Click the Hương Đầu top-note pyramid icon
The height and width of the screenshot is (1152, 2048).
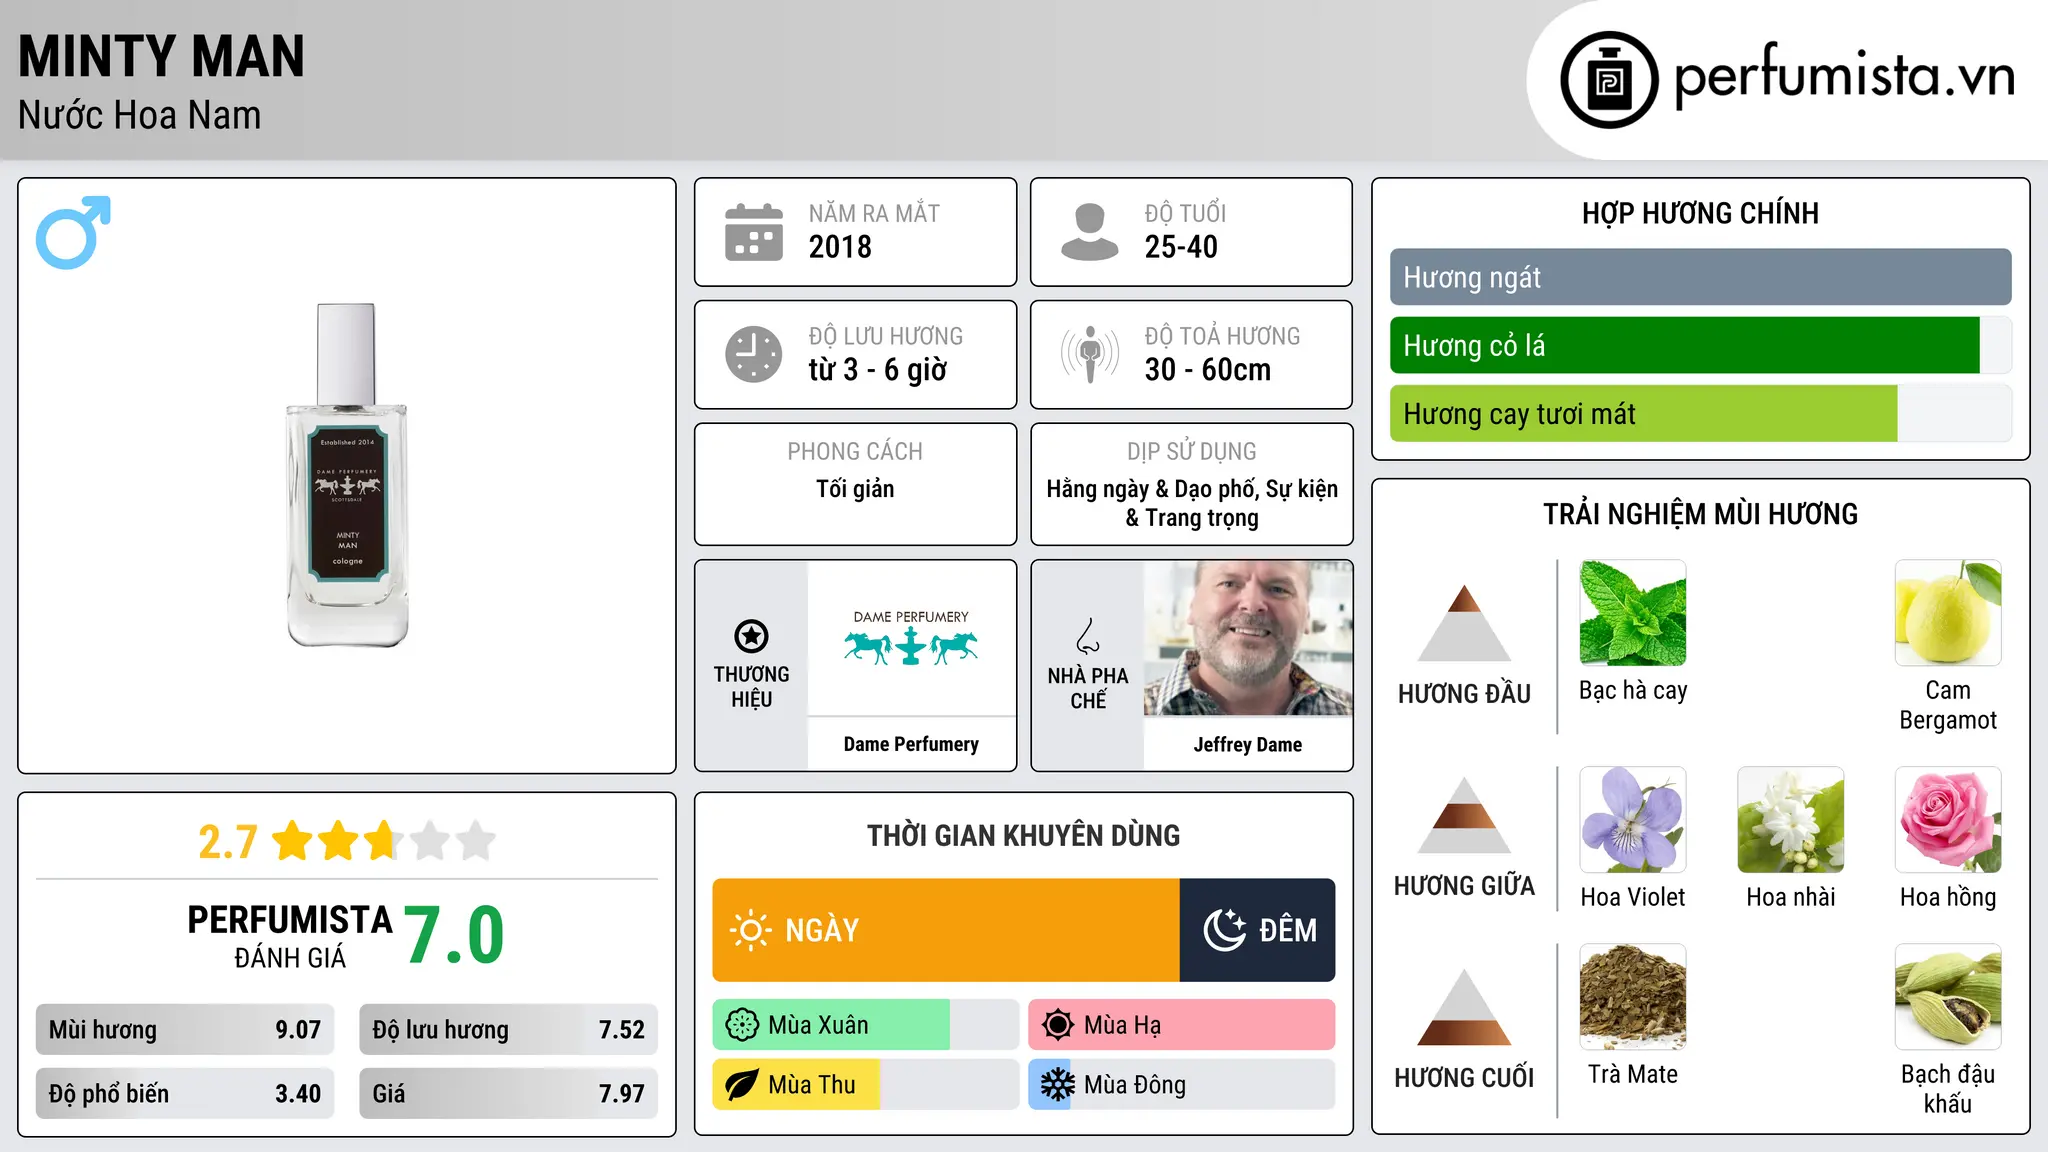tap(1465, 623)
